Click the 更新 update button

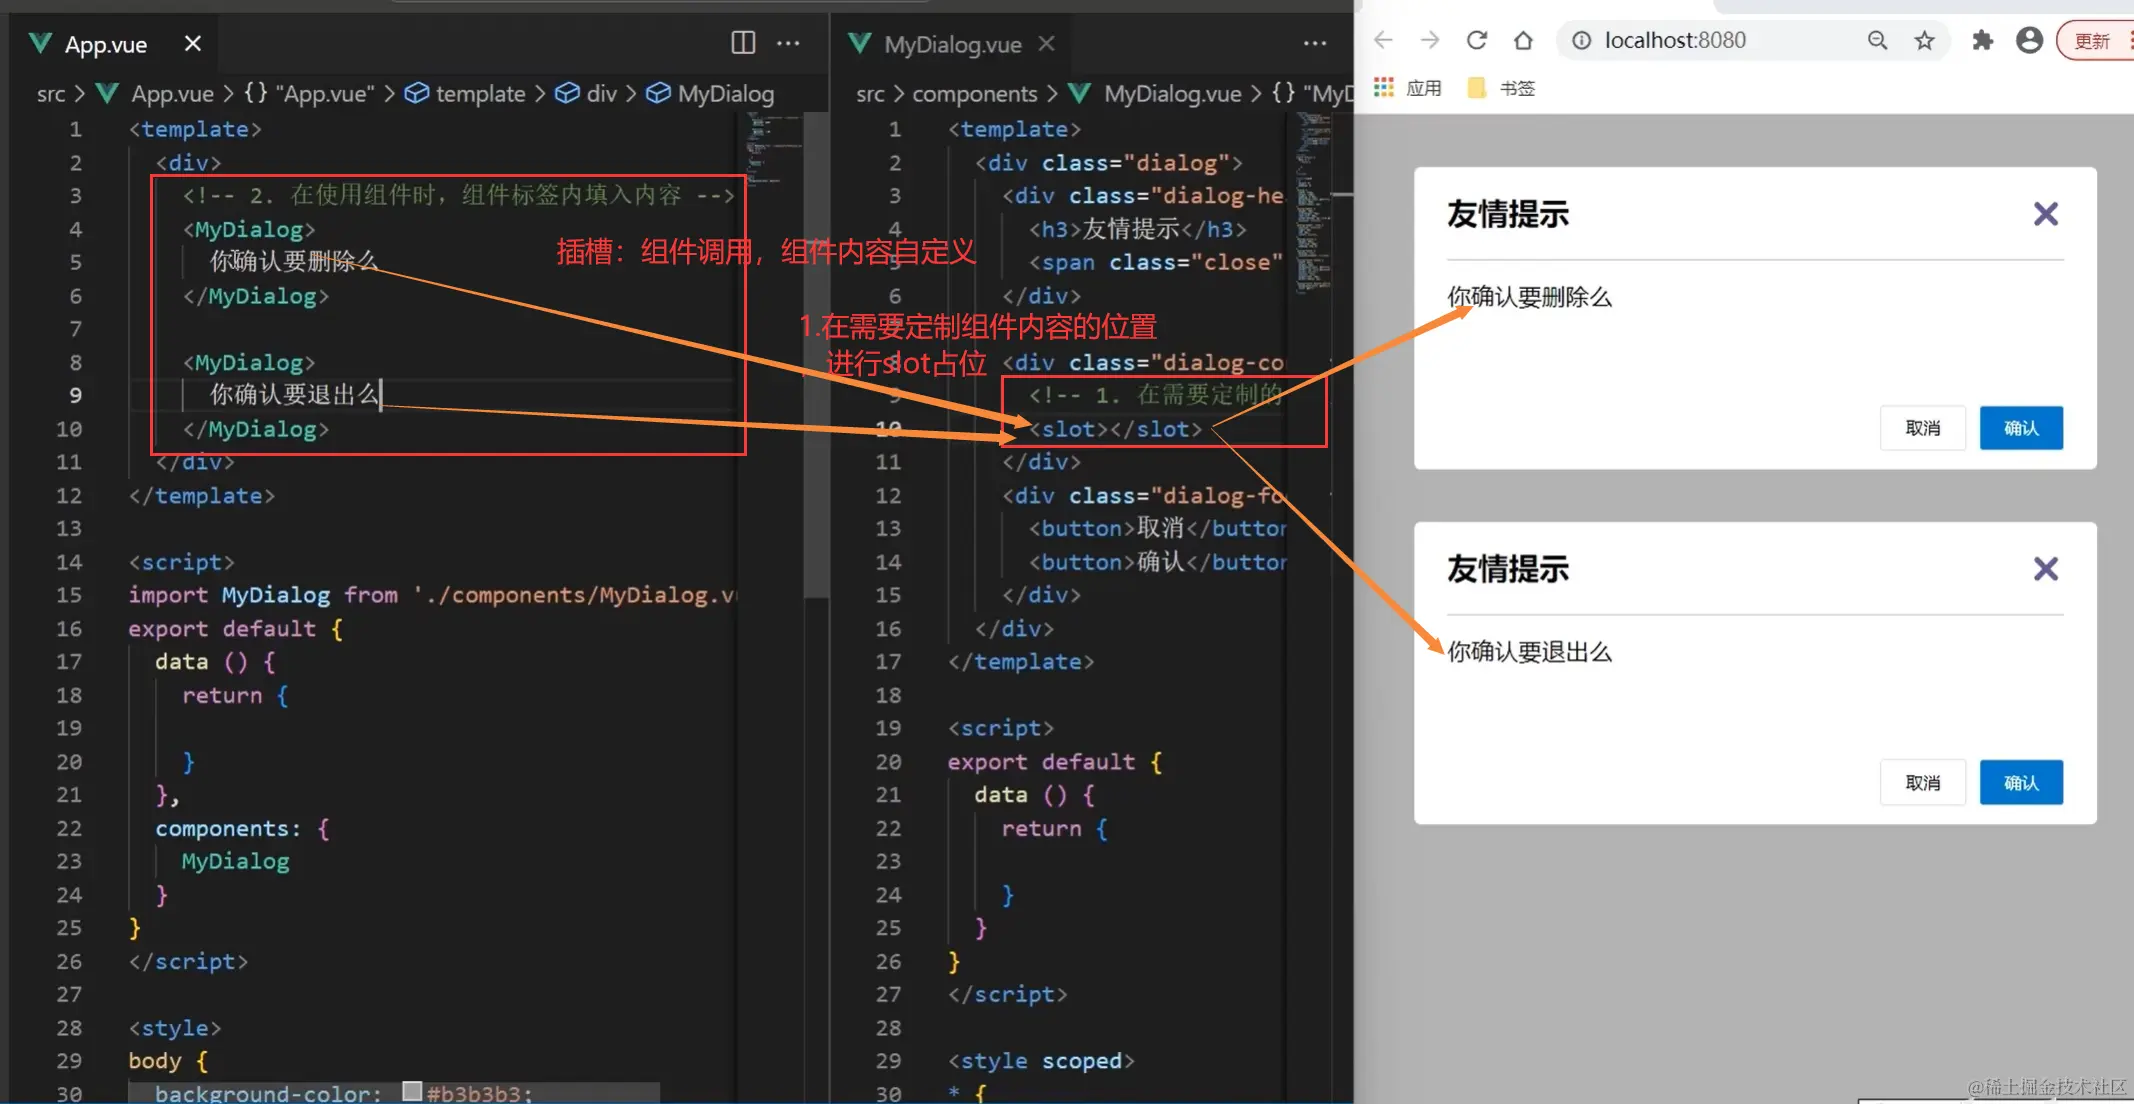pos(2094,41)
